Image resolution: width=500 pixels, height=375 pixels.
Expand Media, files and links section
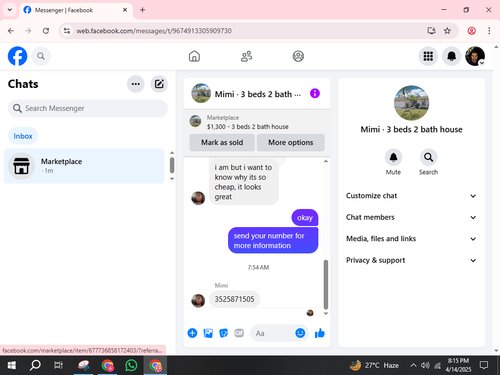tap(411, 239)
